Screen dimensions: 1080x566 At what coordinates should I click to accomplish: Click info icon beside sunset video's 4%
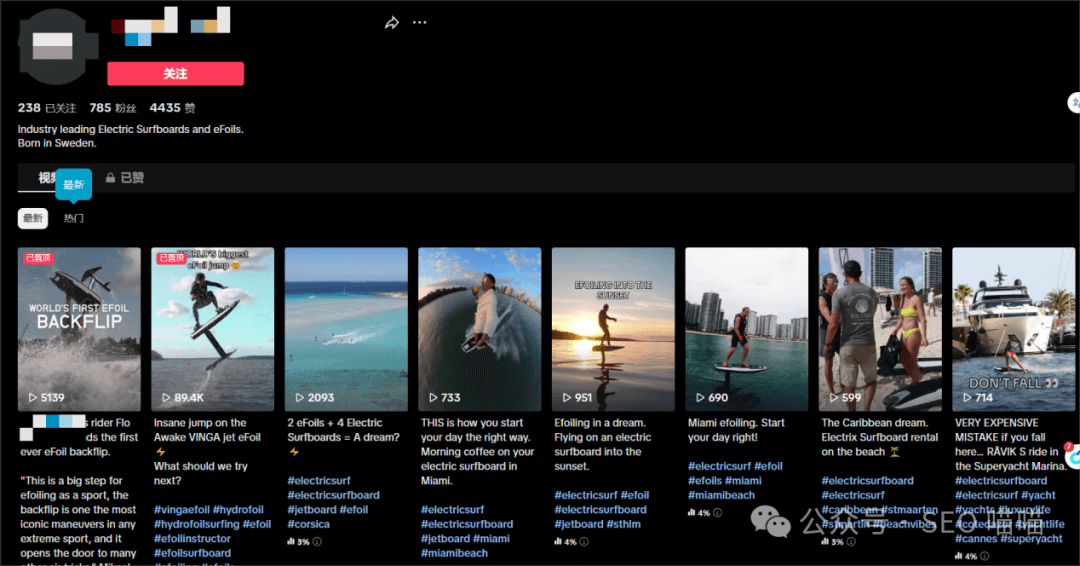(x=584, y=542)
